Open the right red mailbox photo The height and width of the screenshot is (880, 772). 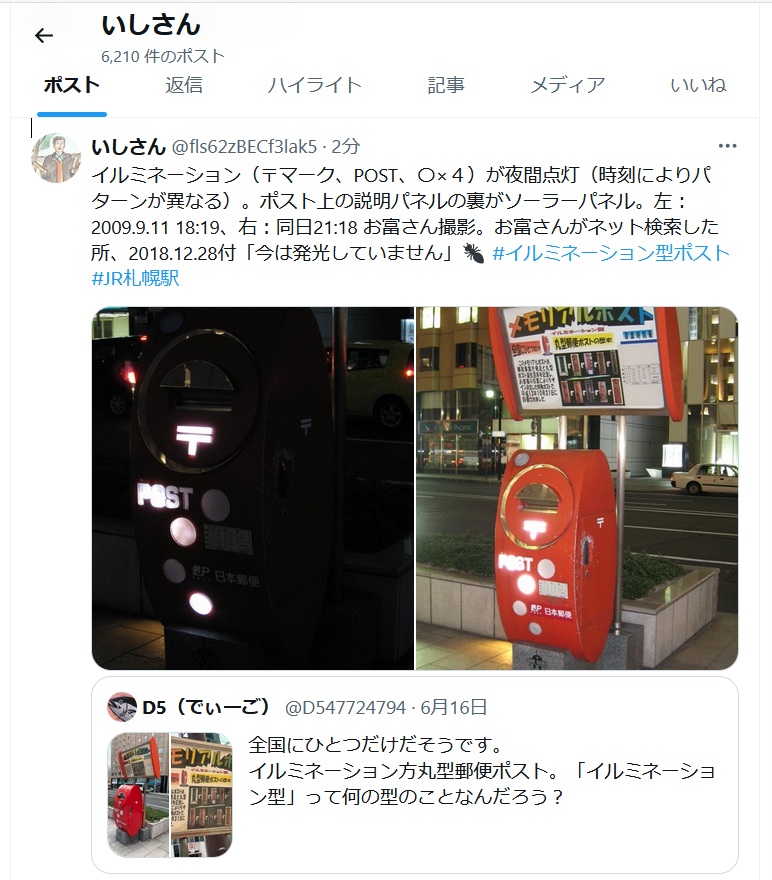(577, 488)
